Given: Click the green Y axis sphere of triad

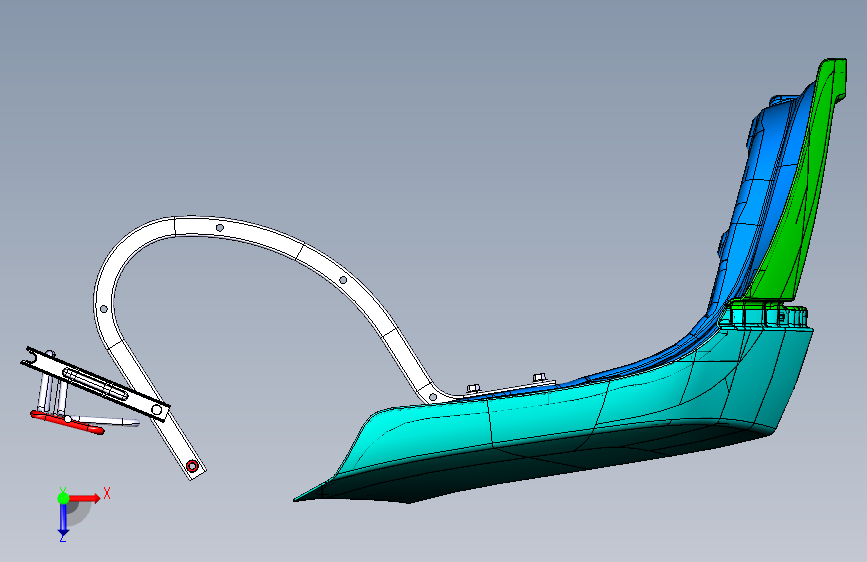Looking at the screenshot, I should [x=63, y=498].
